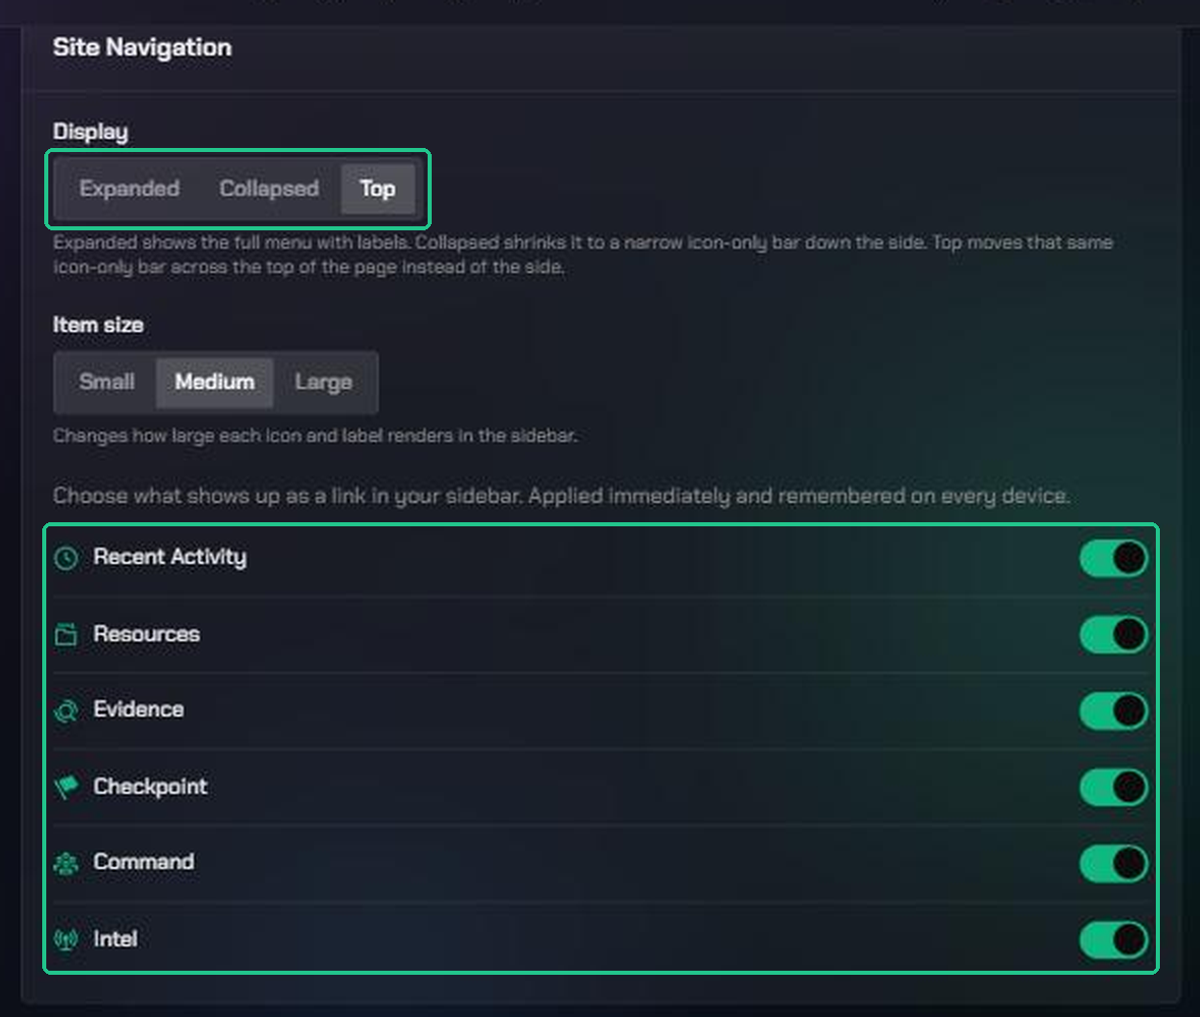This screenshot has width=1200, height=1017.
Task: Click the Evidence lifebuoy icon
Action: [66, 710]
